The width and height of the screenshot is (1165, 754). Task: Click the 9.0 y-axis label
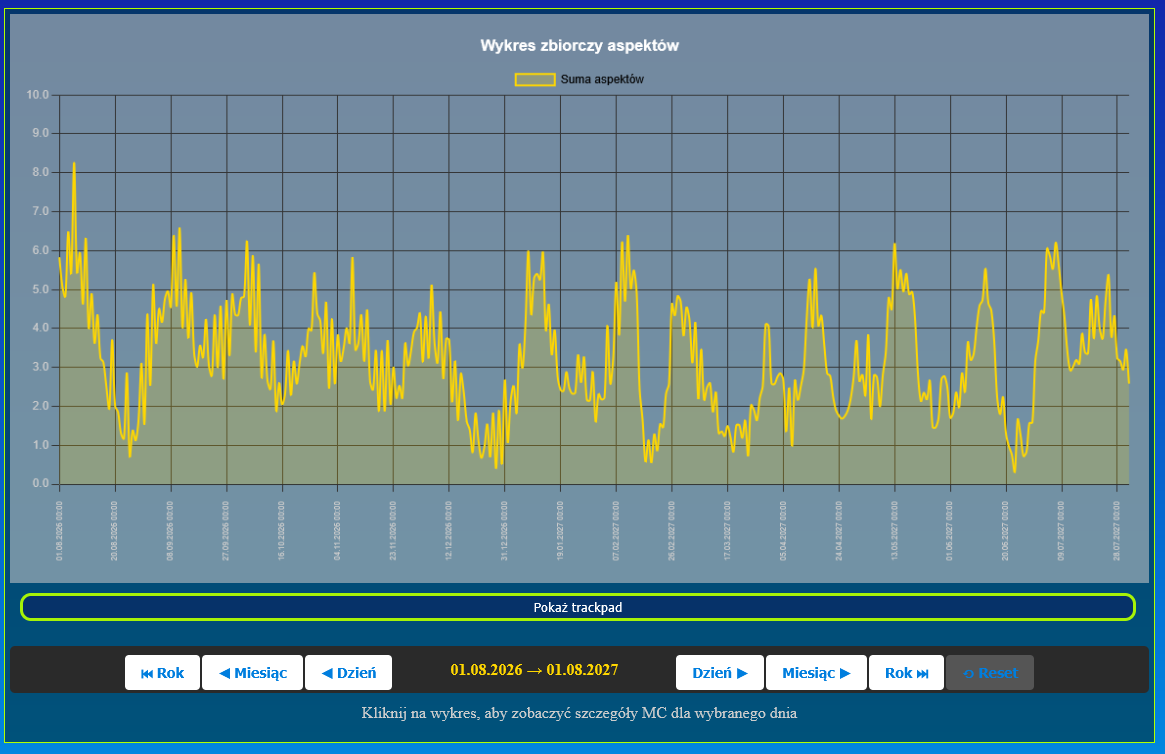point(39,133)
